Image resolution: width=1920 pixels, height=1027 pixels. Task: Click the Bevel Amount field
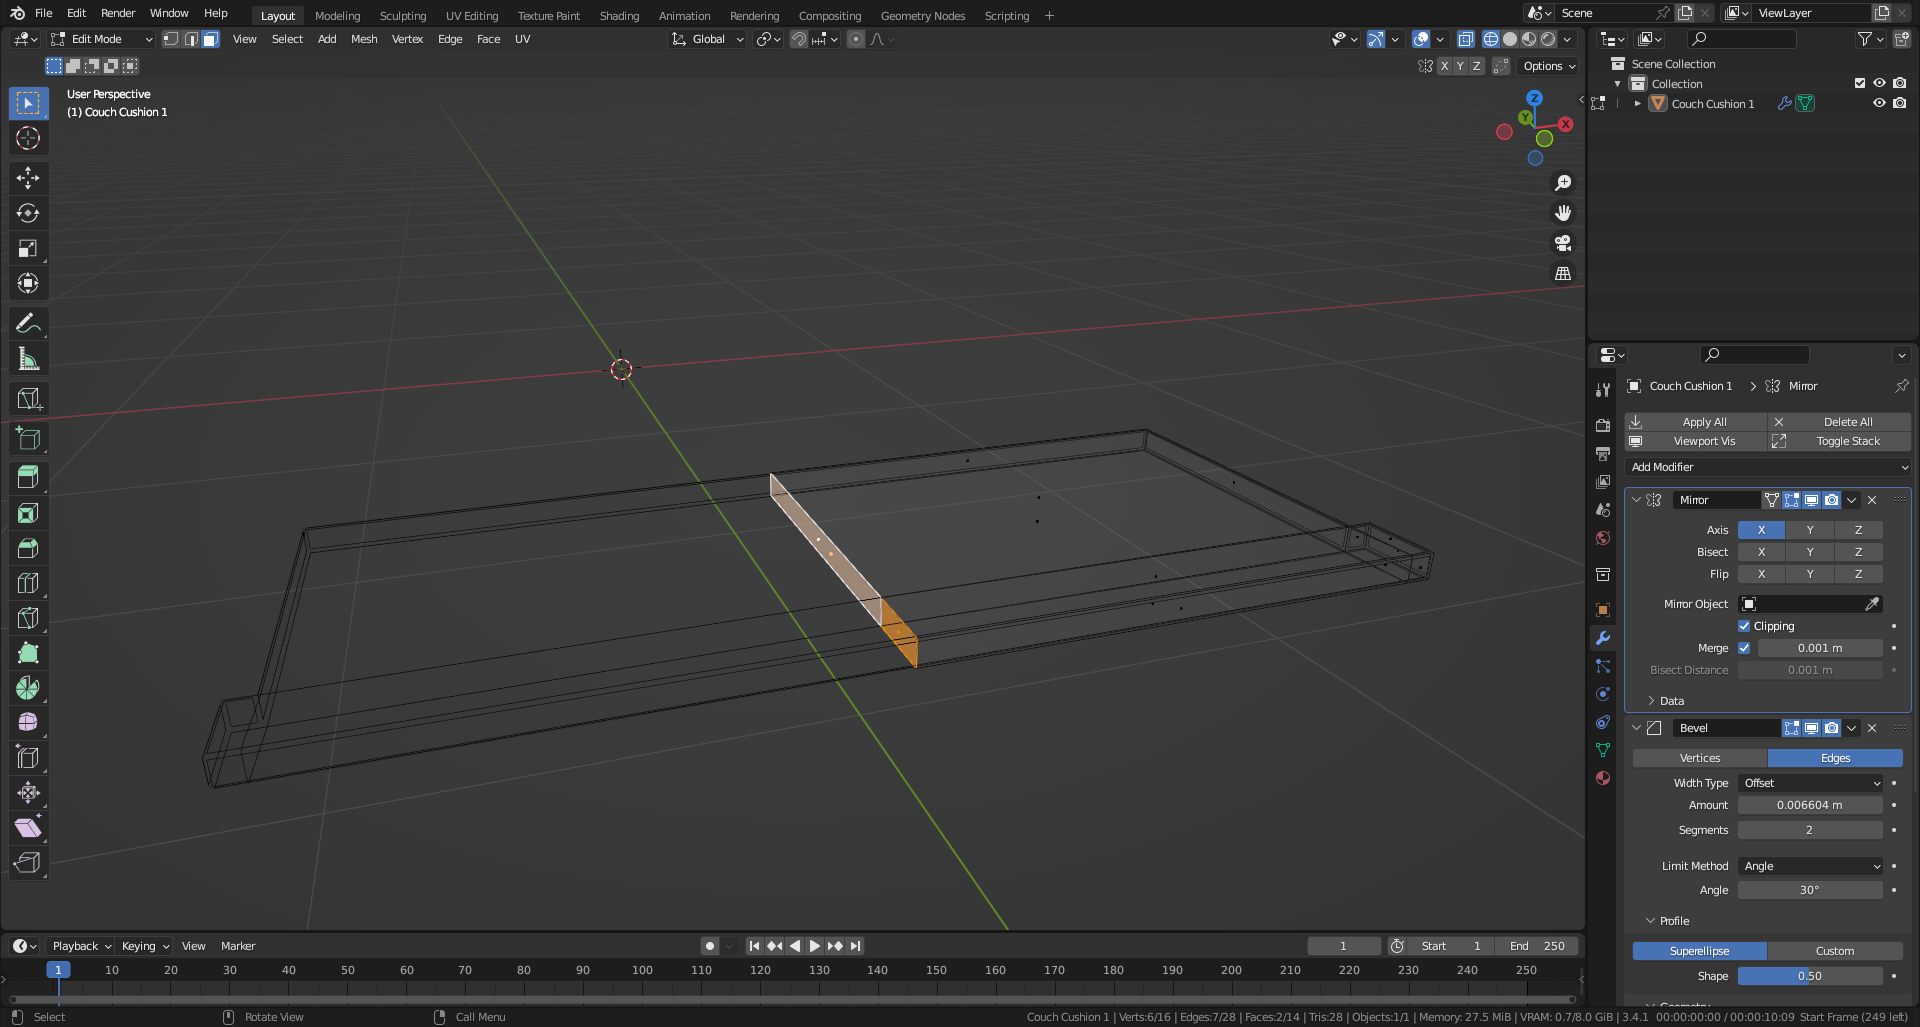(1810, 805)
